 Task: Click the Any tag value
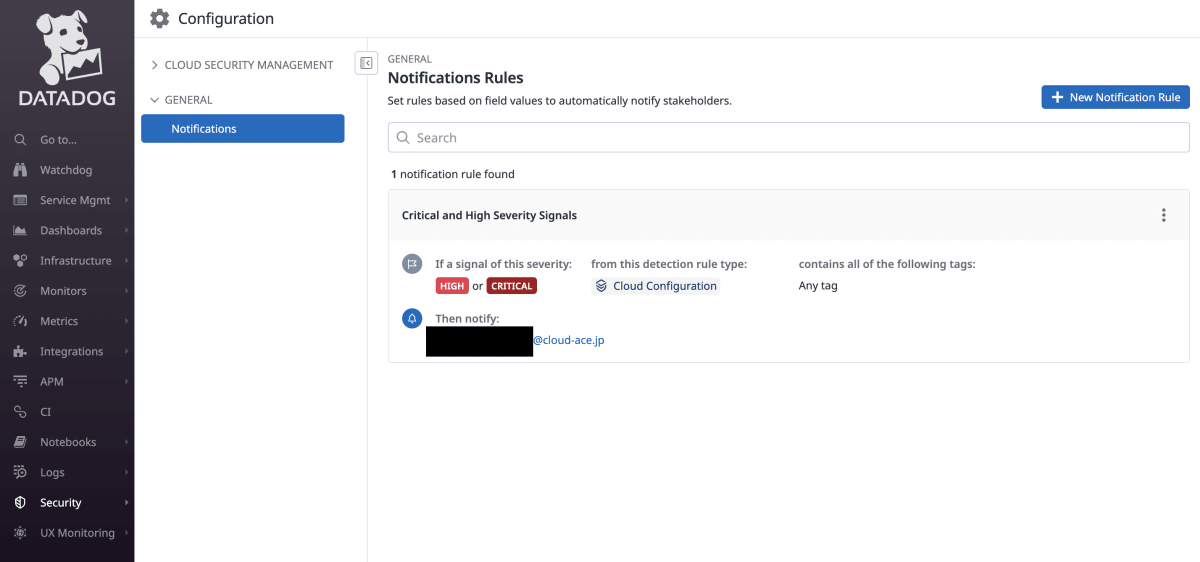[x=818, y=286]
